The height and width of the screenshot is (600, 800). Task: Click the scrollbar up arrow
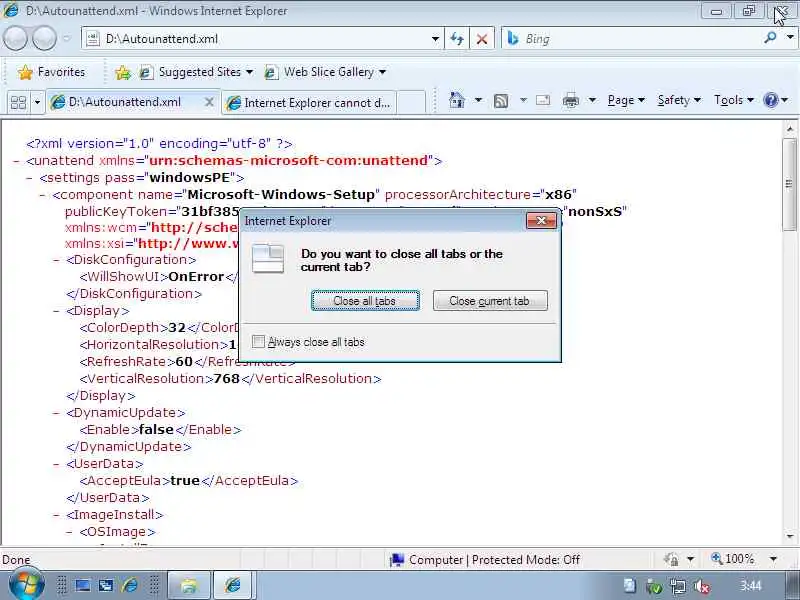click(790, 129)
